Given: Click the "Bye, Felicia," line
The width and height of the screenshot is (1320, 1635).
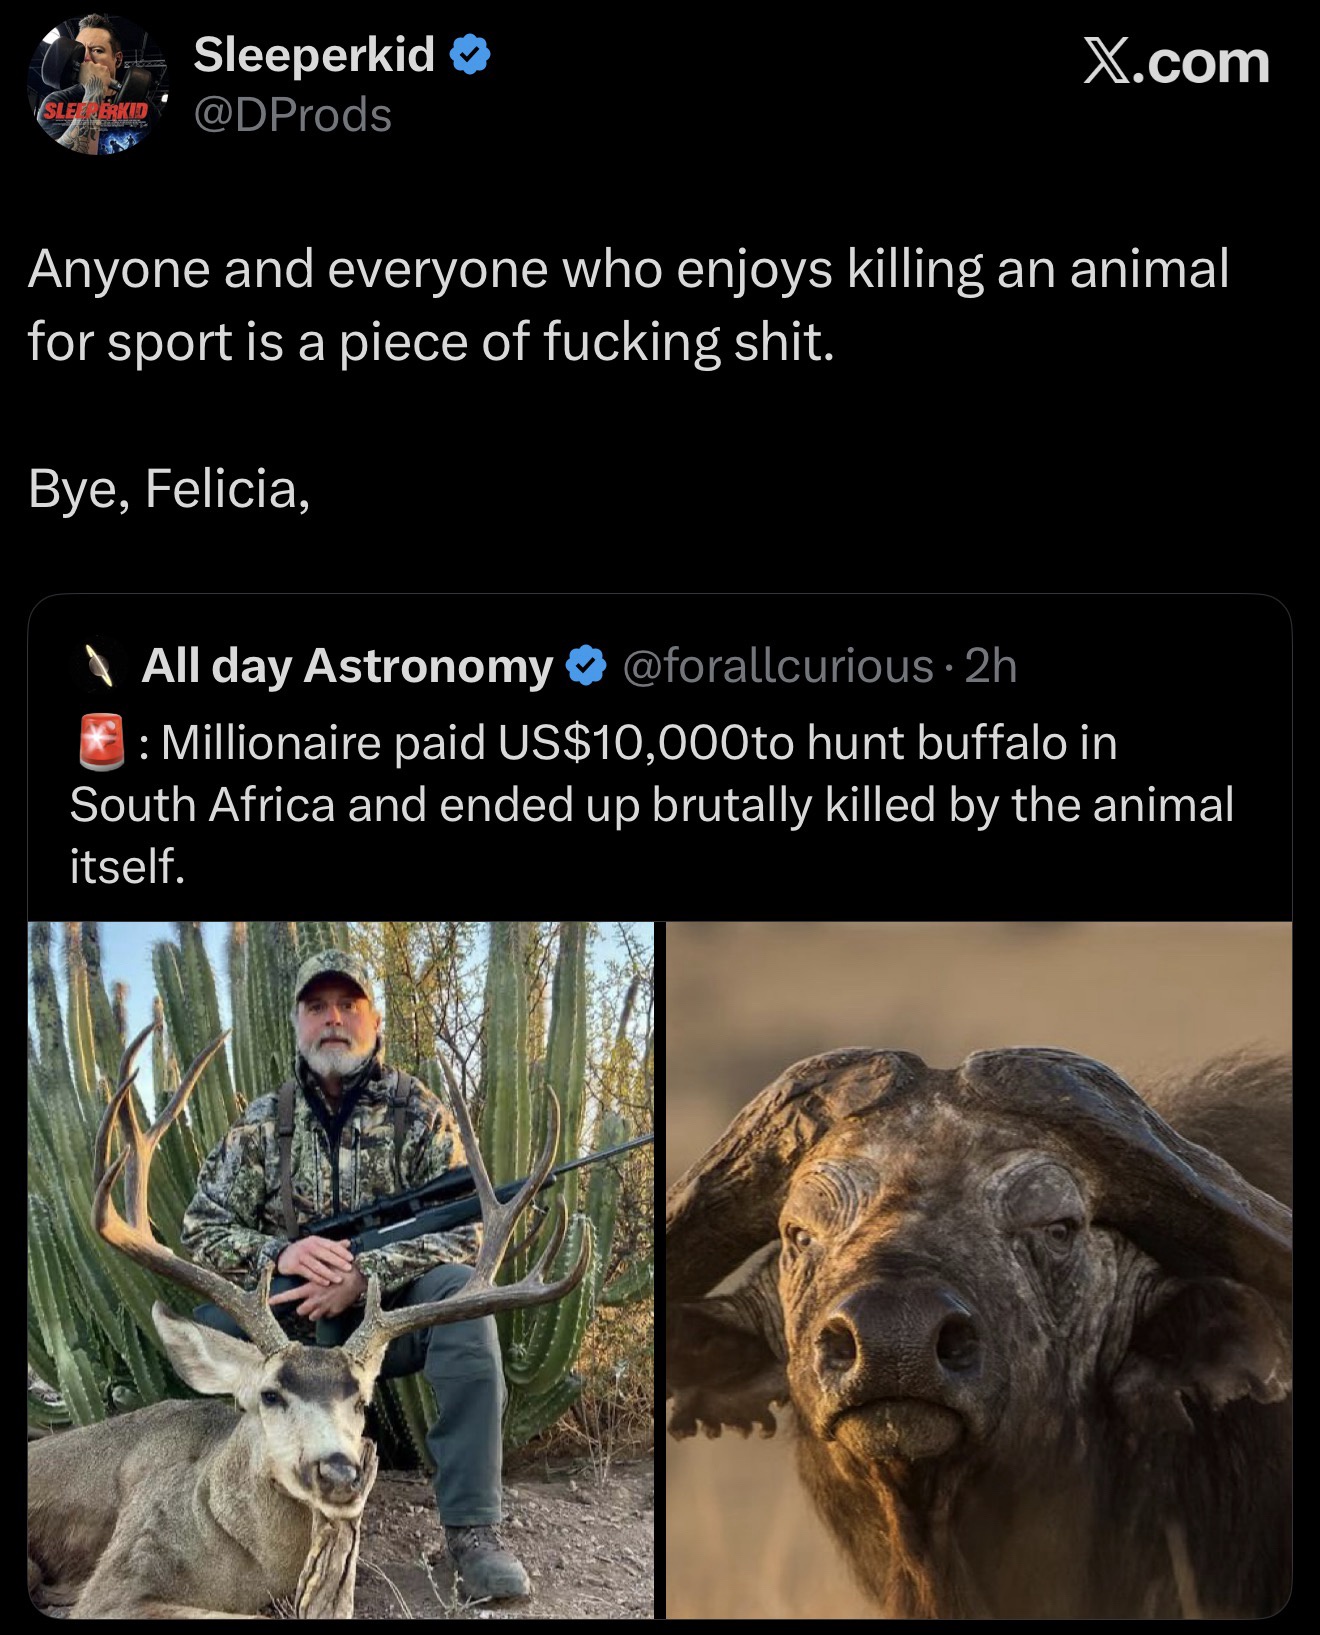Looking at the screenshot, I should [169, 489].
